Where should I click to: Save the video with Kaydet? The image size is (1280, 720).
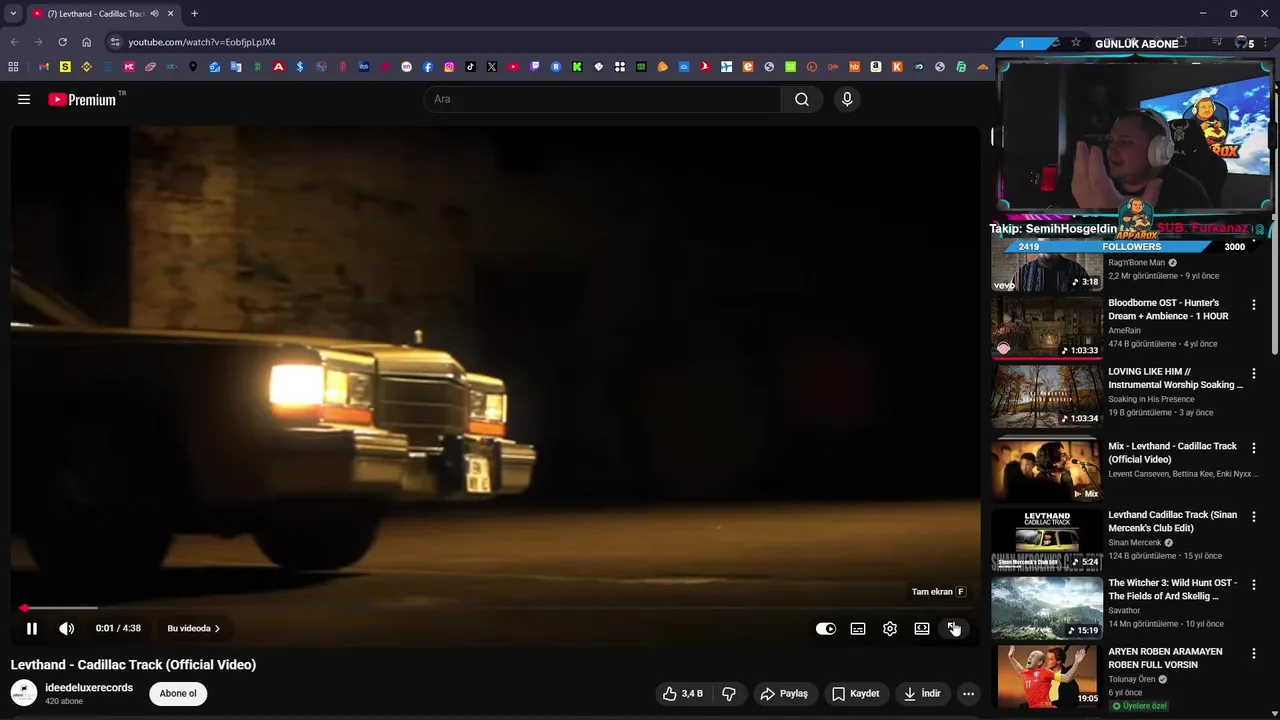pyautogui.click(x=856, y=693)
